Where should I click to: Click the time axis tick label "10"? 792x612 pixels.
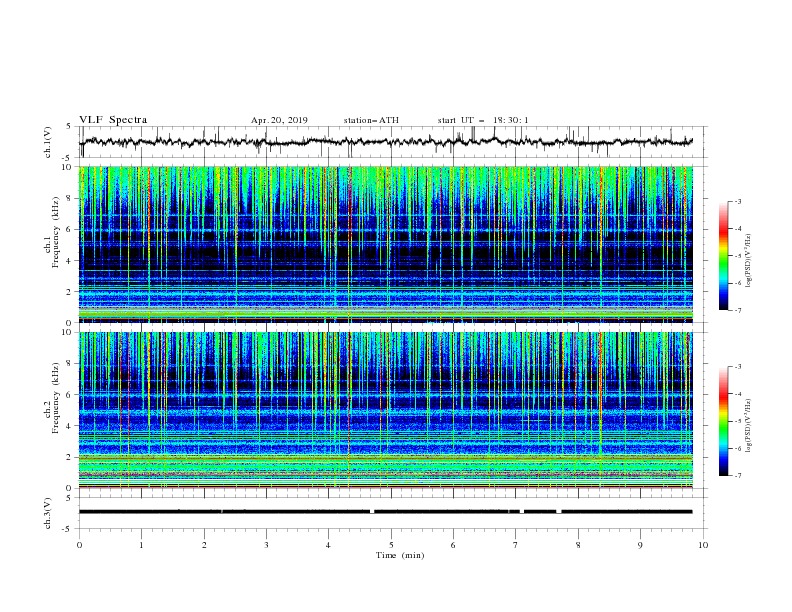pos(703,545)
